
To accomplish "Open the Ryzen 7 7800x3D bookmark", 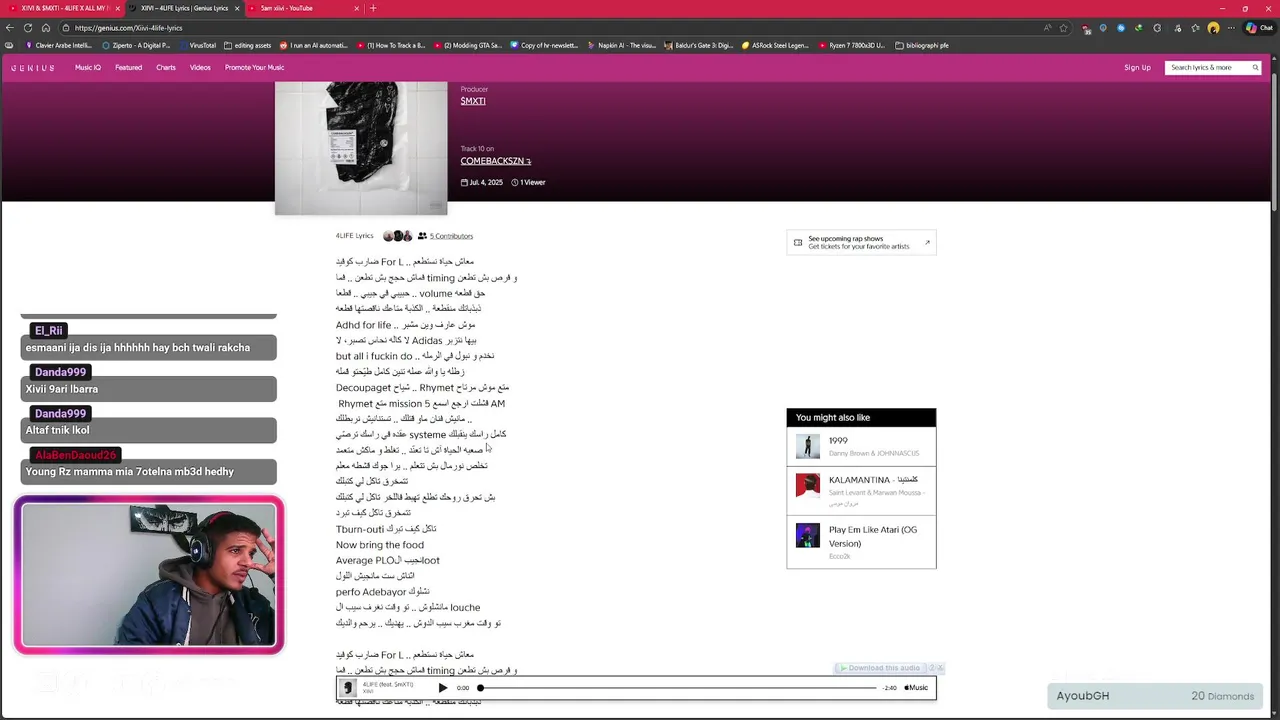I will (852, 45).
